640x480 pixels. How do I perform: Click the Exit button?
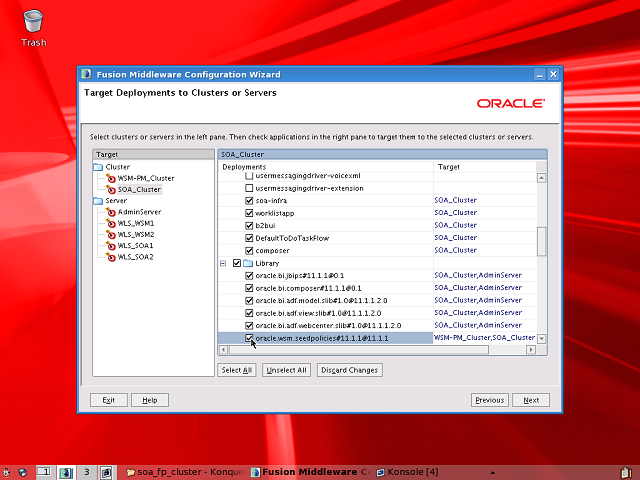(x=109, y=400)
